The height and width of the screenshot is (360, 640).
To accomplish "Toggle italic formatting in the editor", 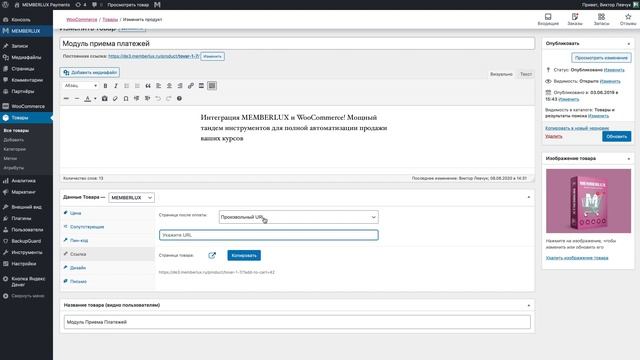I will [116, 86].
